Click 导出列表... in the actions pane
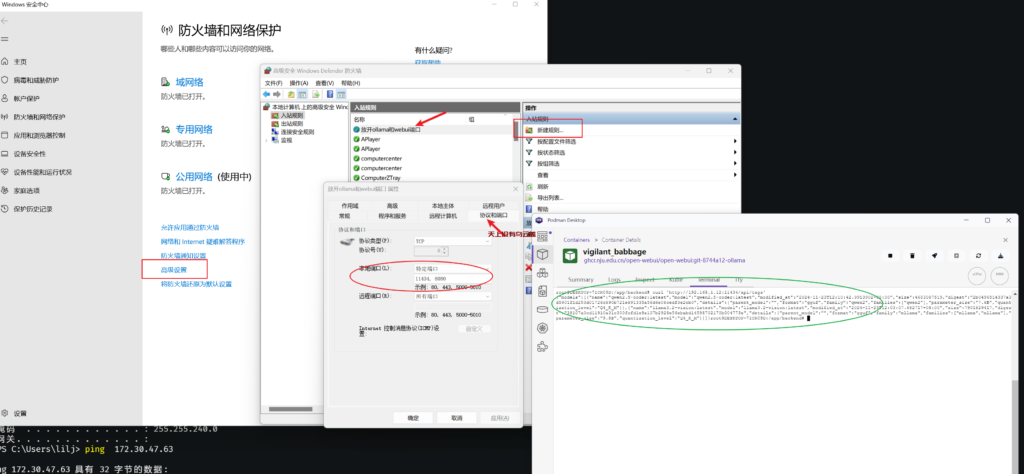1024x474 pixels. click(x=551, y=197)
